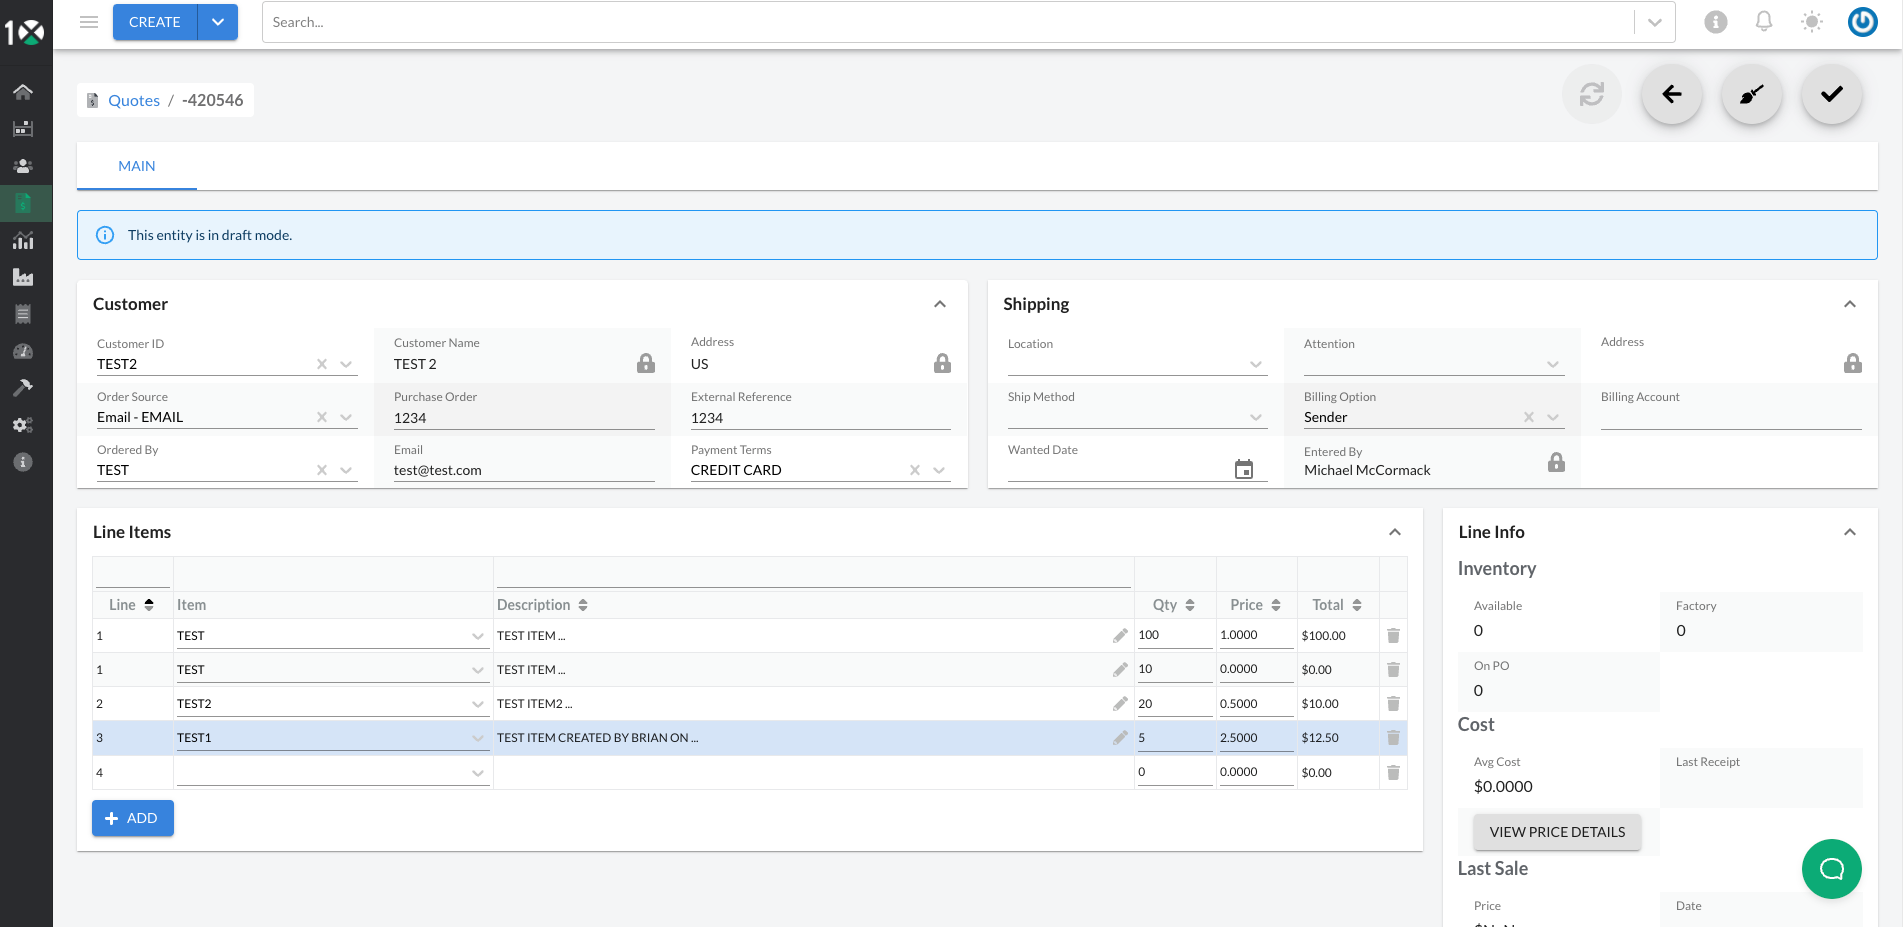Open the Settings gears in sidebar
Screen dimensions: 1903x927
23,424
